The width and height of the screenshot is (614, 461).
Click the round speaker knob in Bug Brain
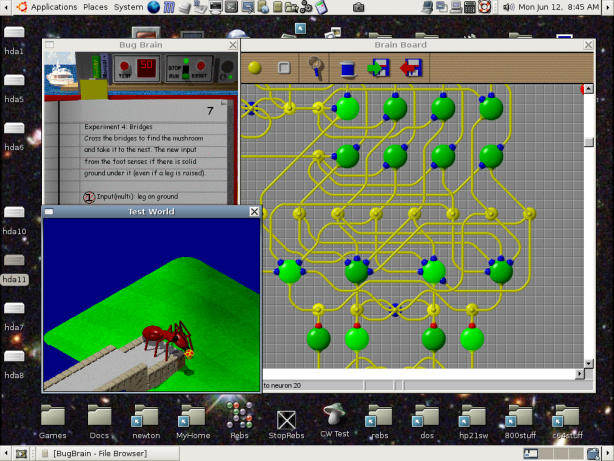[227, 67]
